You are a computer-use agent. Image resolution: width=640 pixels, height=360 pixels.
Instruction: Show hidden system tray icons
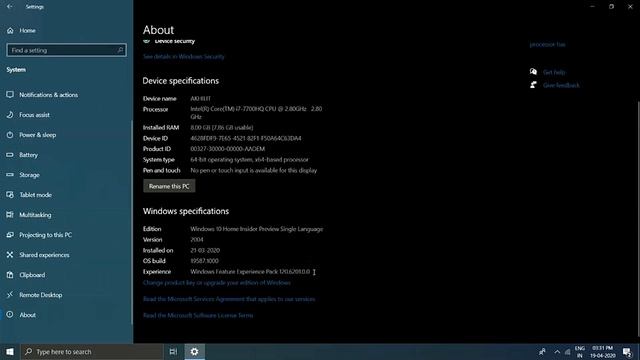[x=557, y=351]
